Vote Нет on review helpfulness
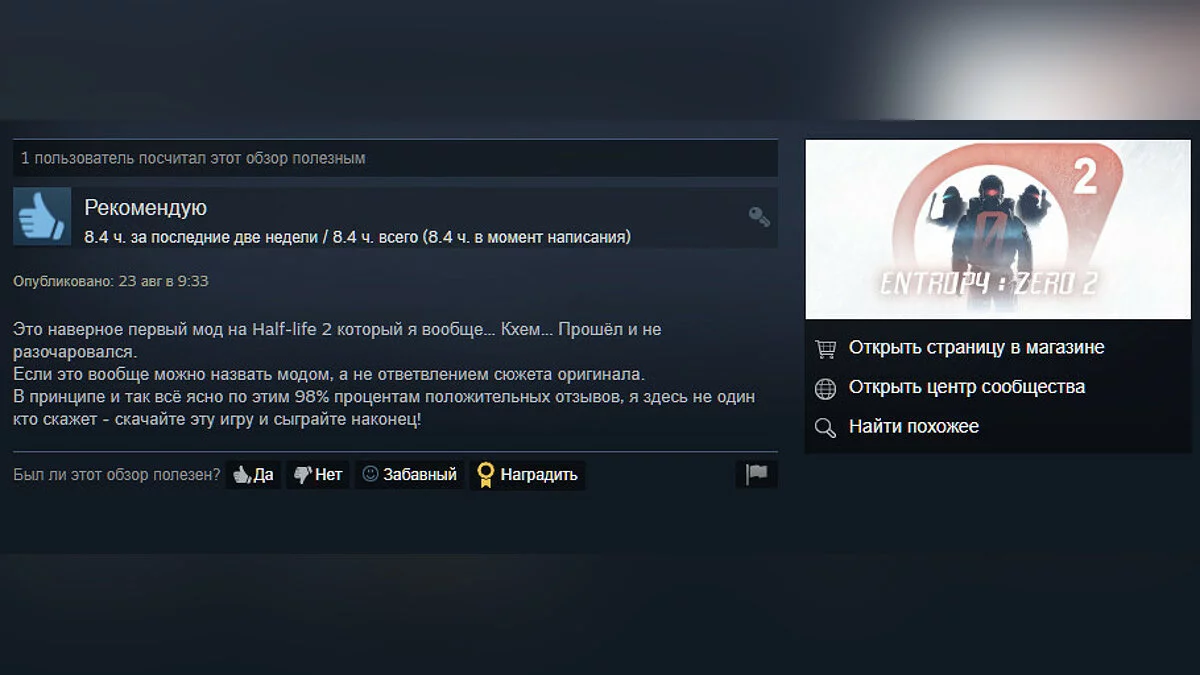This screenshot has width=1200, height=675. coord(318,475)
